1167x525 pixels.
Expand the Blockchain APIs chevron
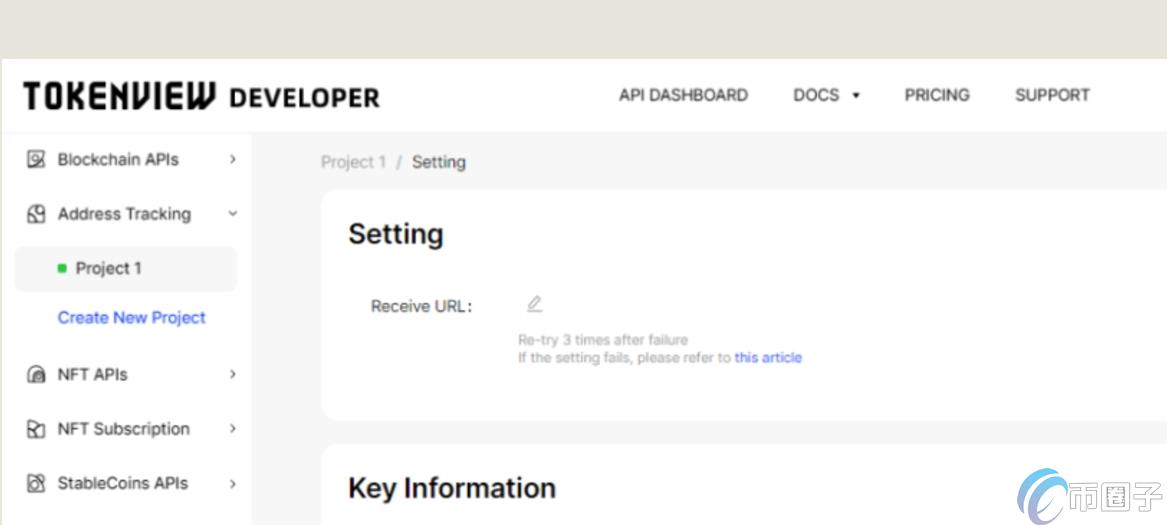click(233, 159)
